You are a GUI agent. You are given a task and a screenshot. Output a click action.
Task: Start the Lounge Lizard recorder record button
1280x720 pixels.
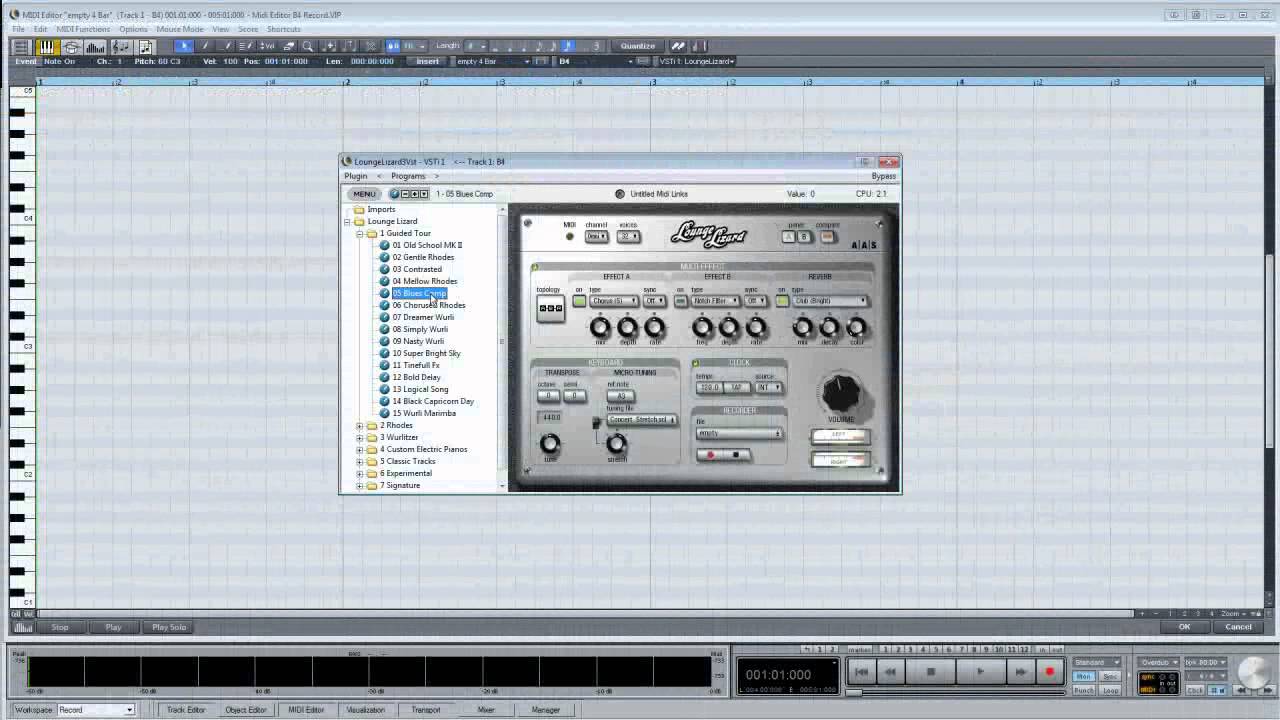click(x=711, y=455)
